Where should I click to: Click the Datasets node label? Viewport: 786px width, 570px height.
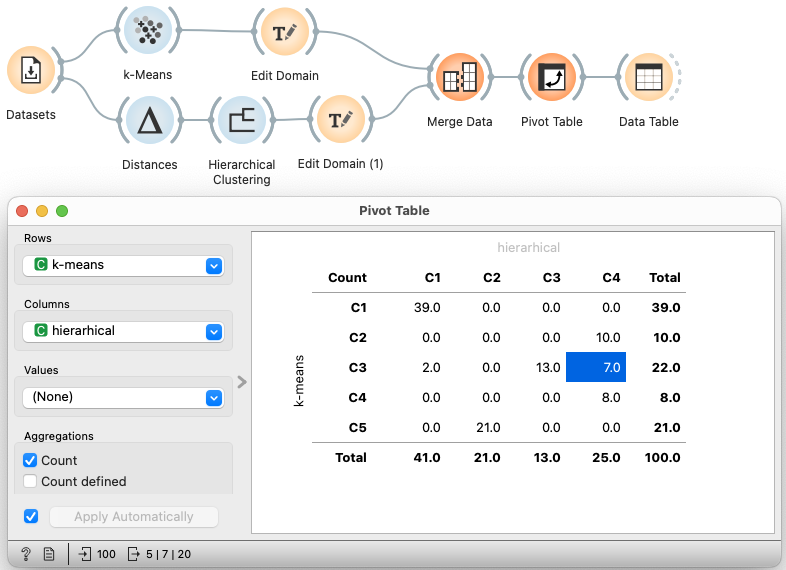tap(31, 115)
